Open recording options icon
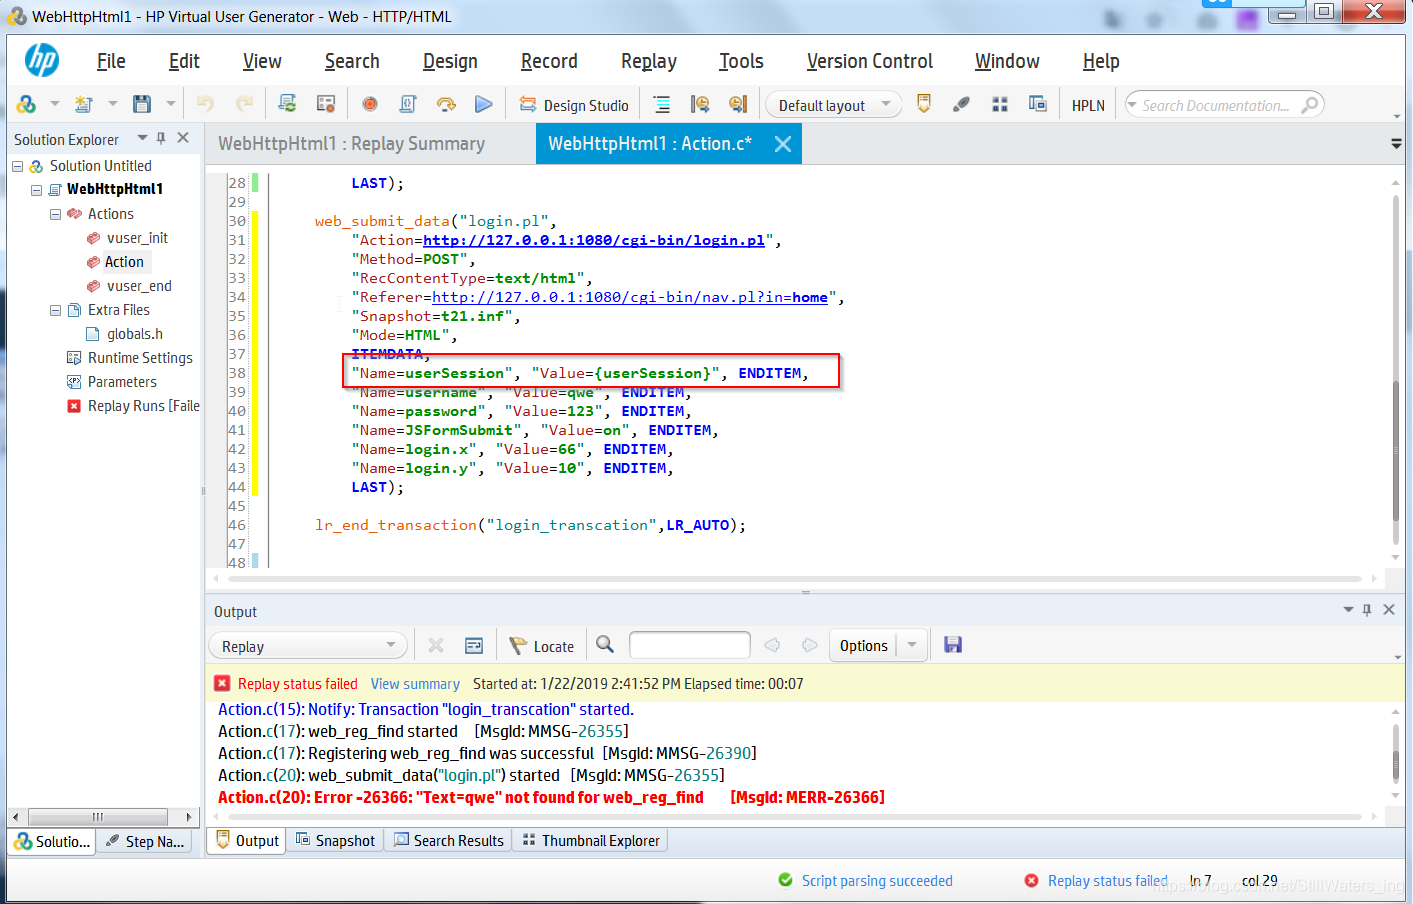1413x904 pixels. [325, 104]
